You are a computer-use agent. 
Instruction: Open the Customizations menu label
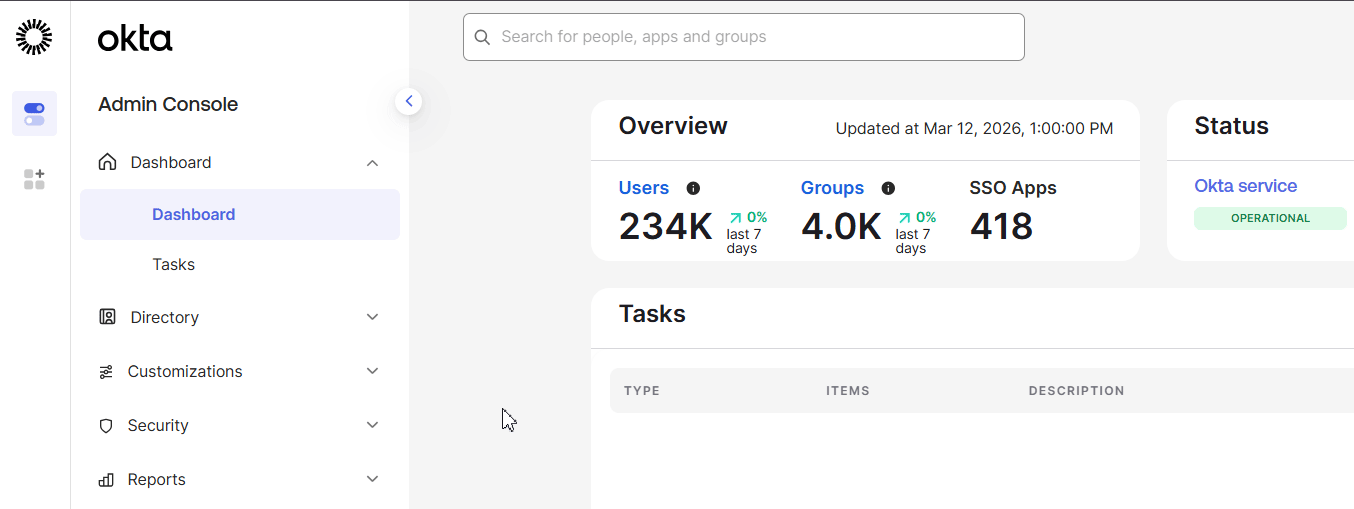(x=185, y=371)
